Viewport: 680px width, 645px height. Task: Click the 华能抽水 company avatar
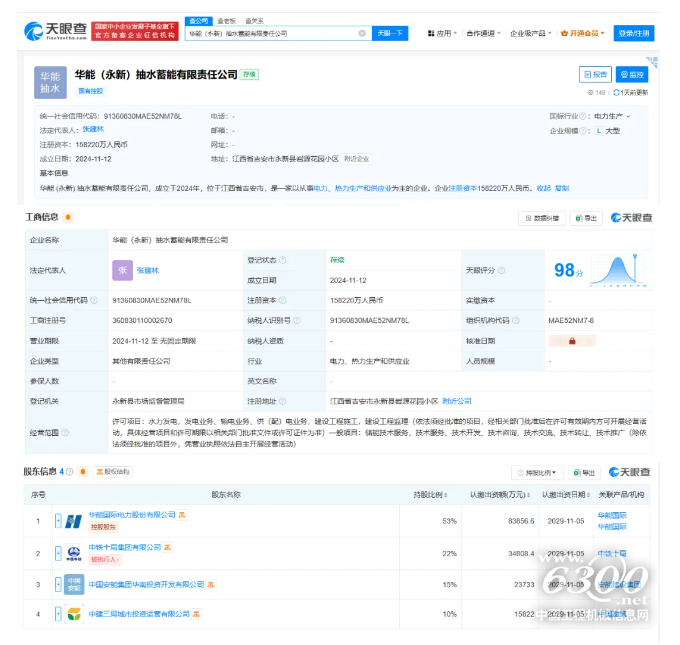[50, 82]
